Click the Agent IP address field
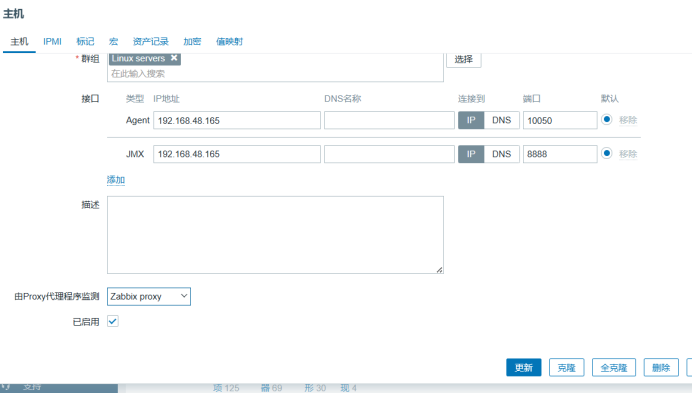Viewport: 692px width, 393px height. pos(237,121)
